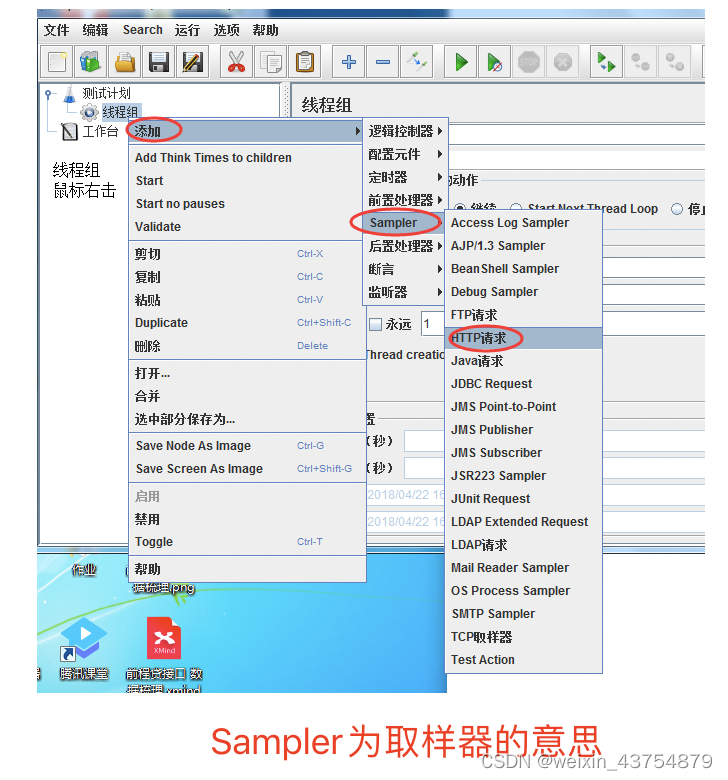Click the loop count field showing 1
The height and width of the screenshot is (780, 728).
432,324
